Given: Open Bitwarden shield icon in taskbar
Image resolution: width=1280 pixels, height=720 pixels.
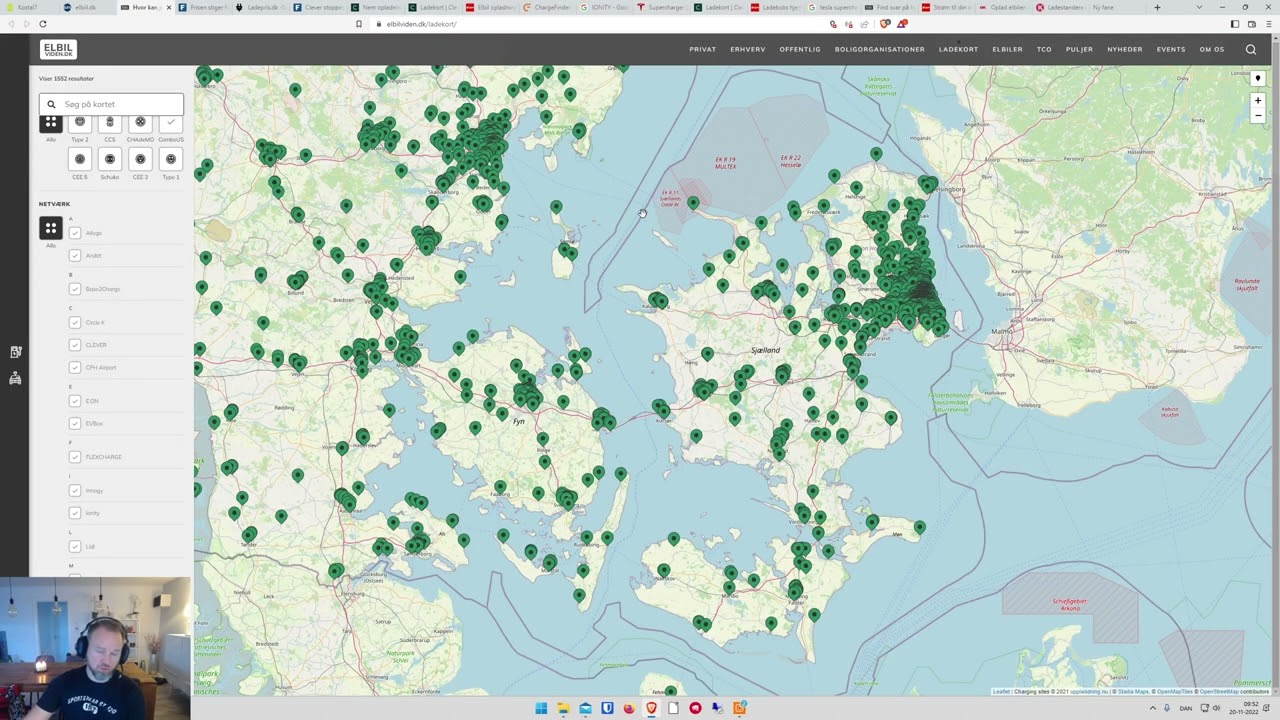Looking at the screenshot, I should (607, 708).
